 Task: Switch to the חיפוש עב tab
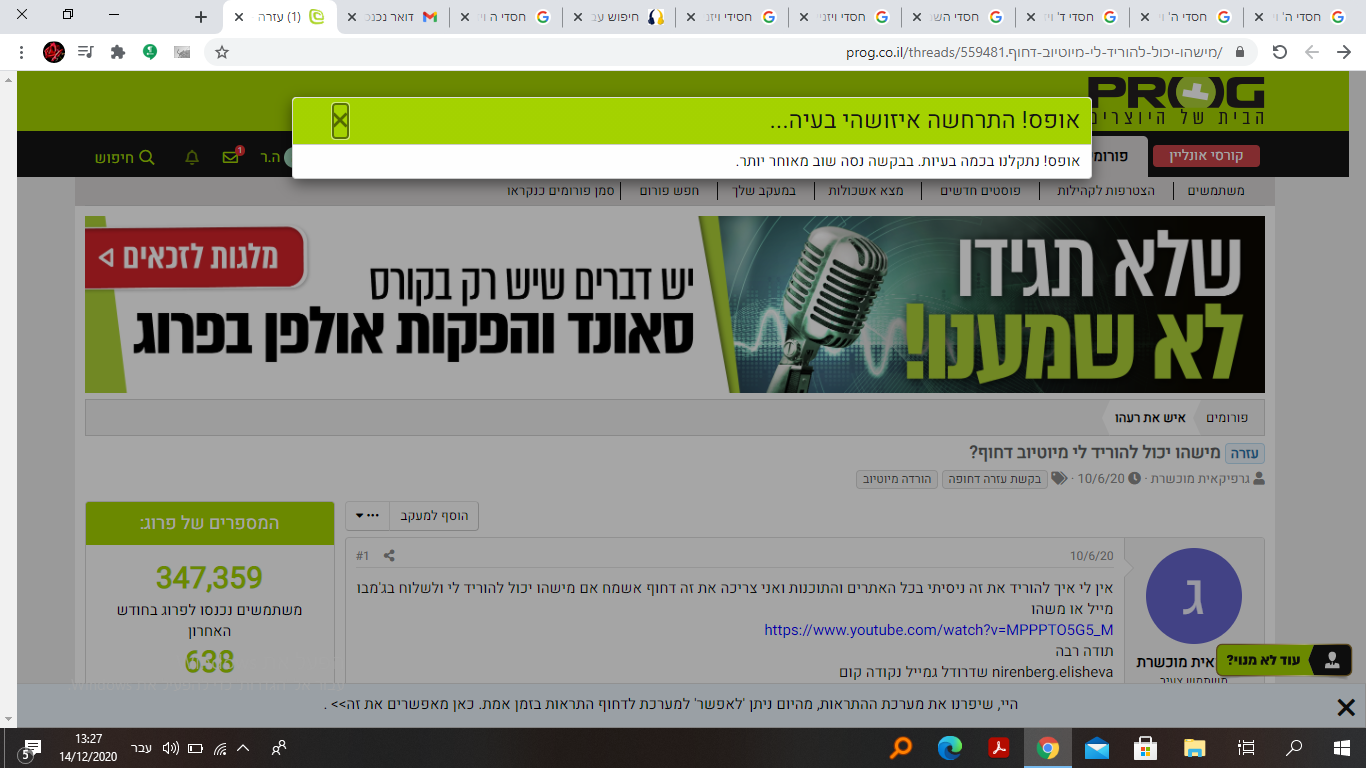point(622,17)
